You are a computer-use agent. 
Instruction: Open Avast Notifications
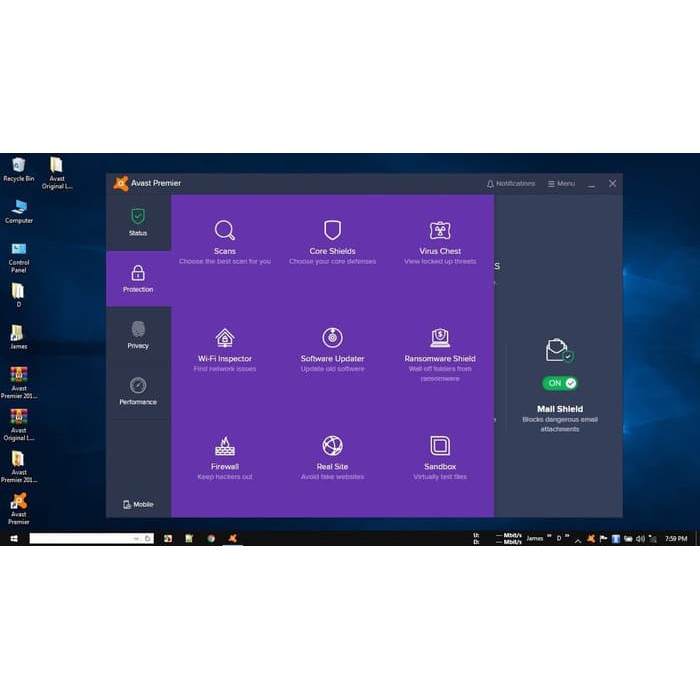511,183
